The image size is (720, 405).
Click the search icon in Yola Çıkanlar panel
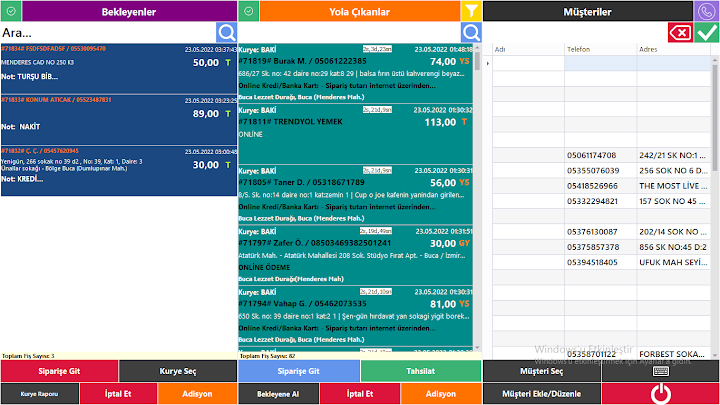point(471,33)
